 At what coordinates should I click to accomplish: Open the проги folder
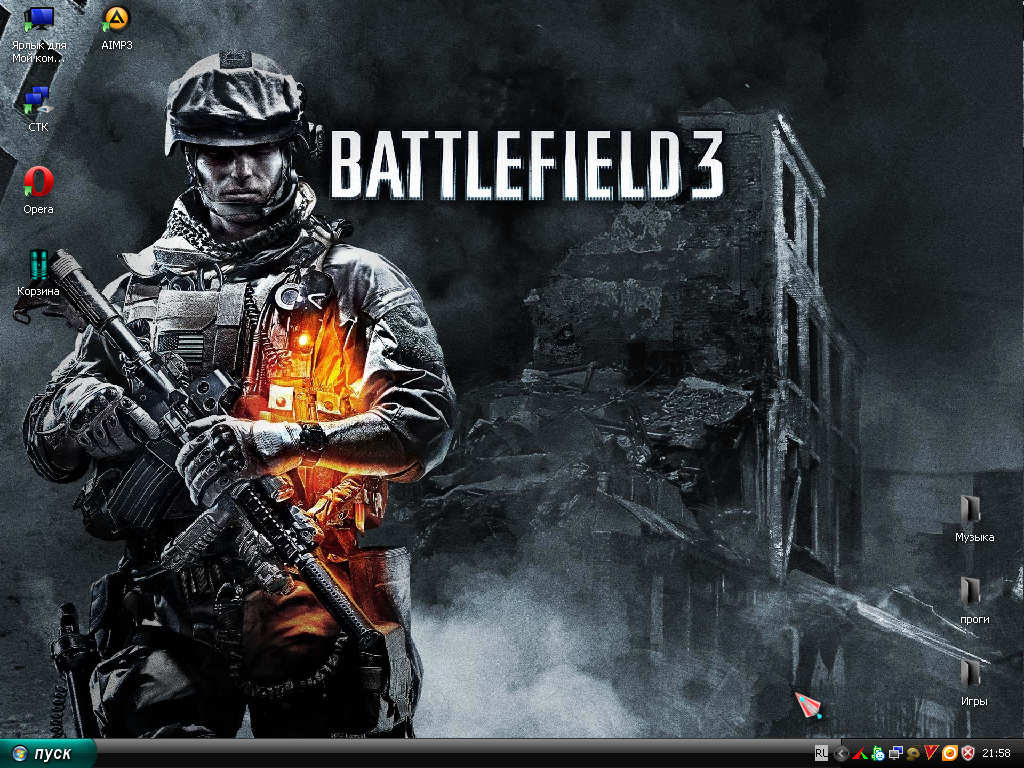point(971,592)
